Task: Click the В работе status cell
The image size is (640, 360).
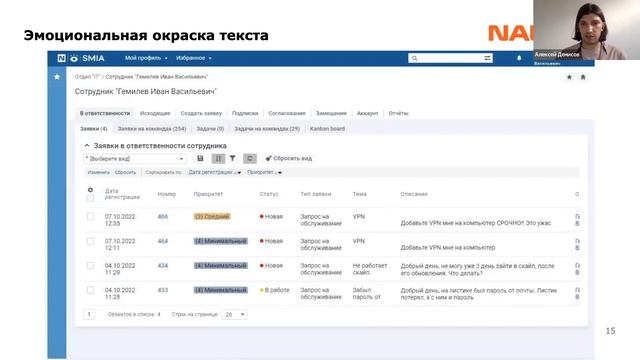Action: pos(275,290)
